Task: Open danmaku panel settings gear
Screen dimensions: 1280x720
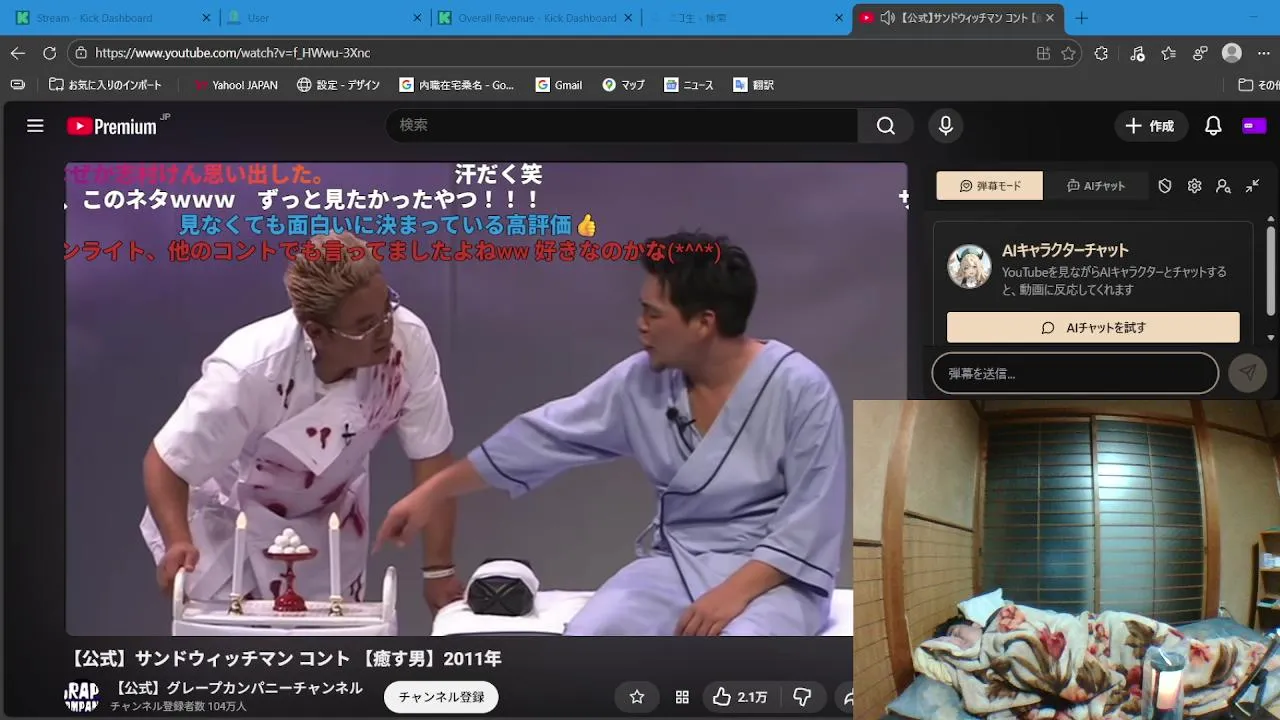Action: (x=1194, y=186)
